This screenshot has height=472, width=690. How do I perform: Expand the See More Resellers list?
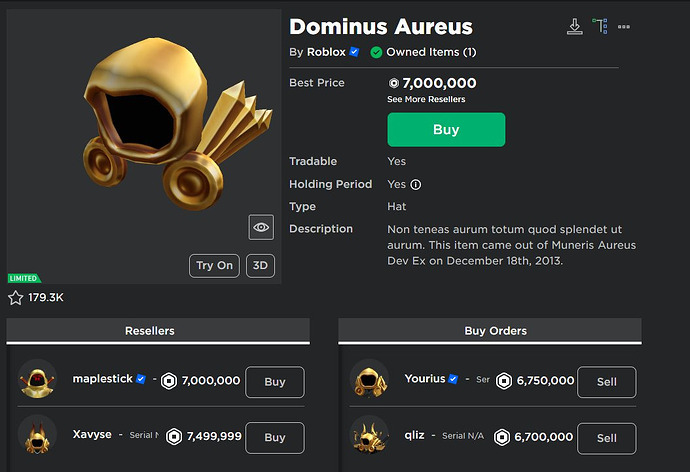click(x=426, y=100)
